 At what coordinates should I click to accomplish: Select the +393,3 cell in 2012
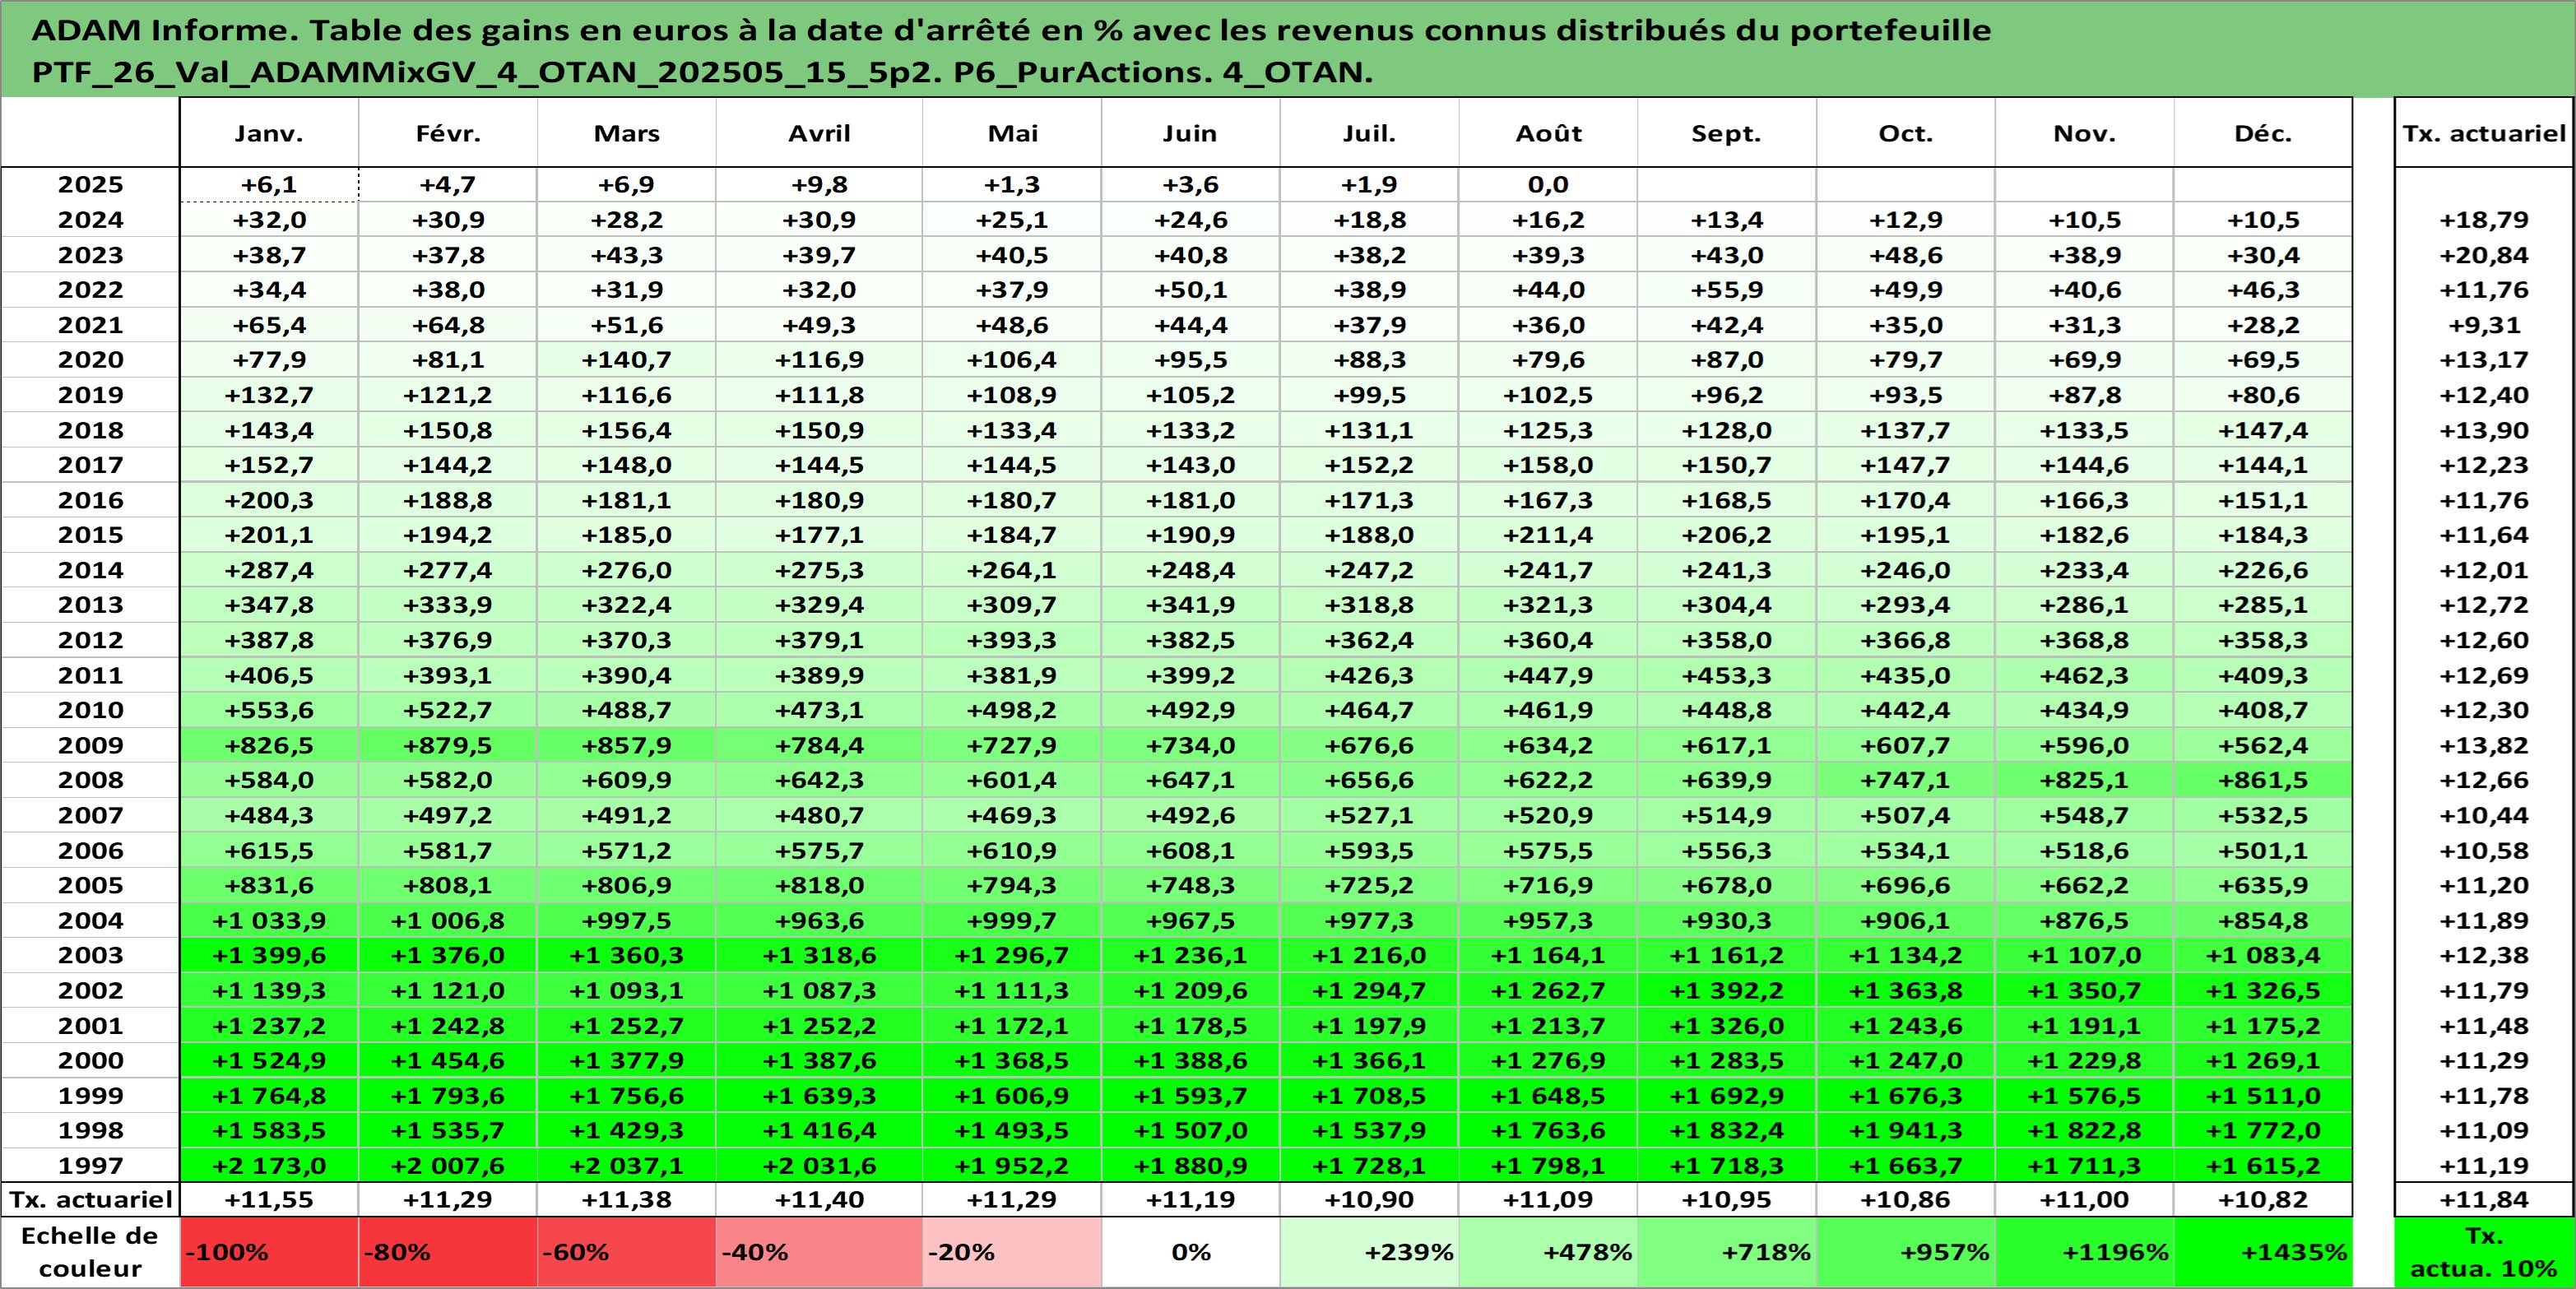pyautogui.click(x=1012, y=640)
